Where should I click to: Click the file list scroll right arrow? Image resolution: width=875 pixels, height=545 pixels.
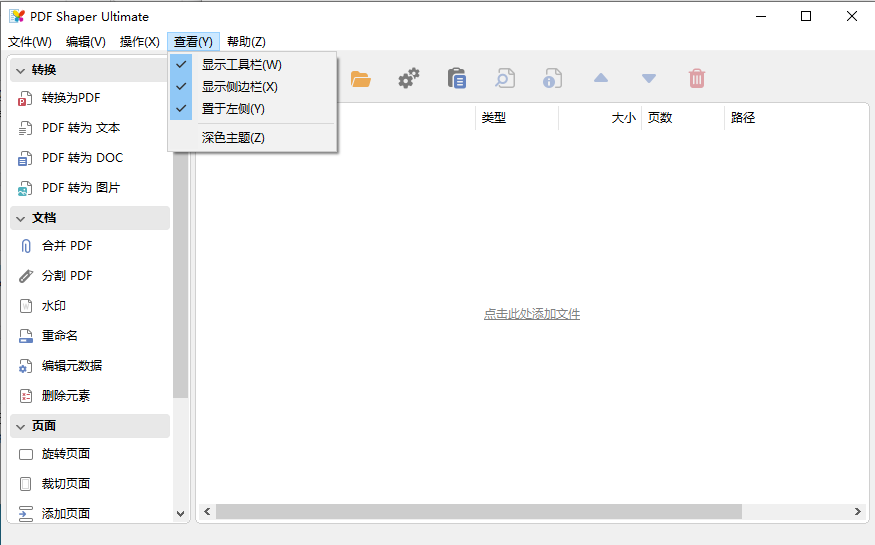pyautogui.click(x=857, y=512)
